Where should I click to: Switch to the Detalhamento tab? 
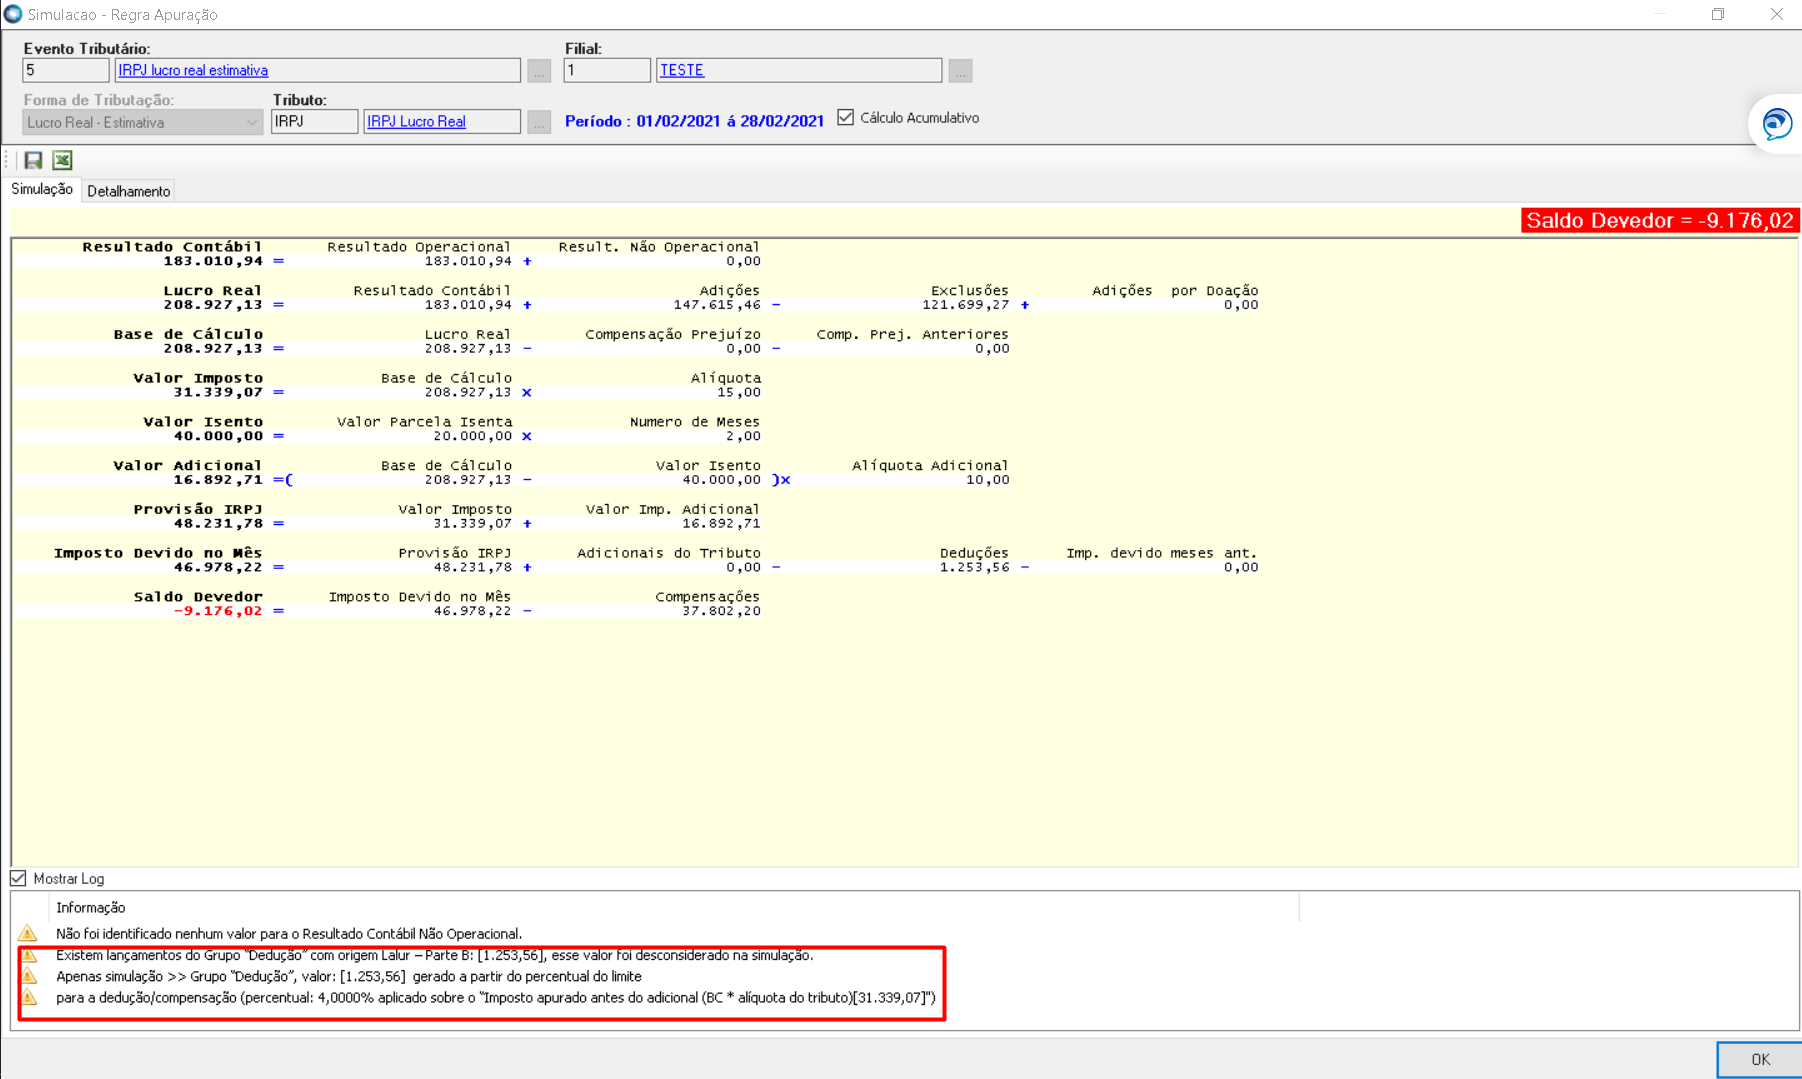pos(129,191)
